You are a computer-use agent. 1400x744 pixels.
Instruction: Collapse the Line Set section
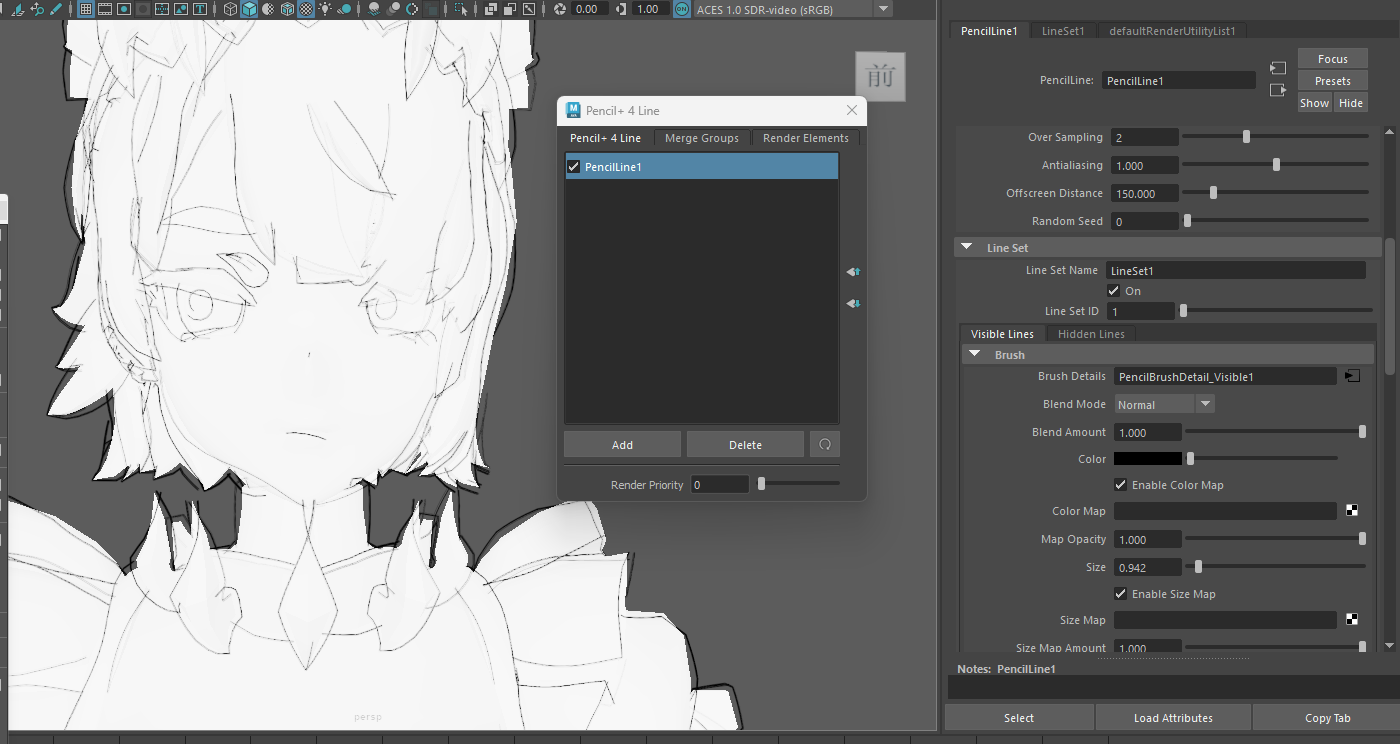(x=967, y=248)
